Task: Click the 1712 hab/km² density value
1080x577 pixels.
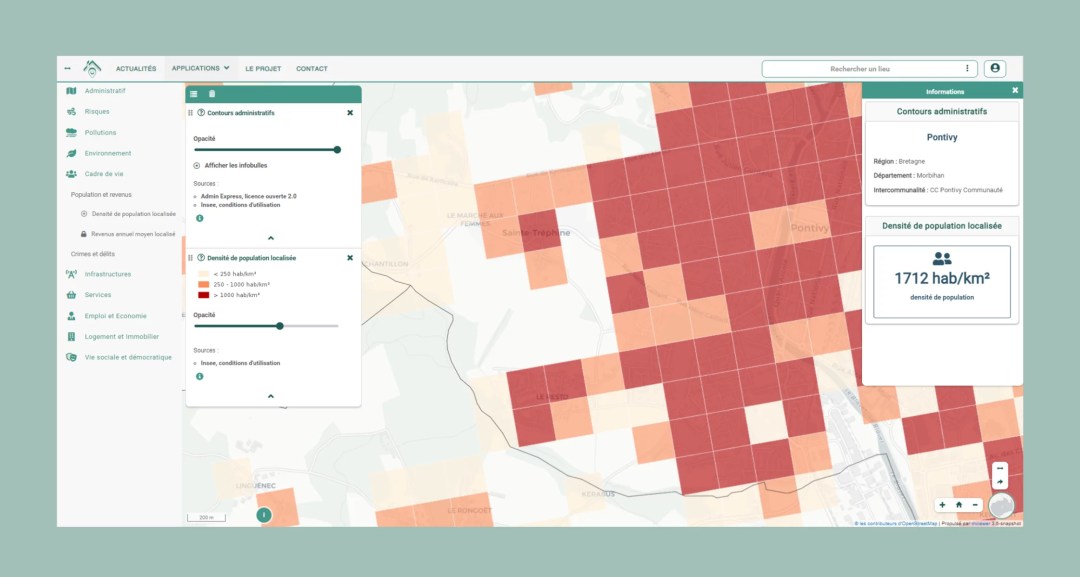Action: (x=942, y=278)
